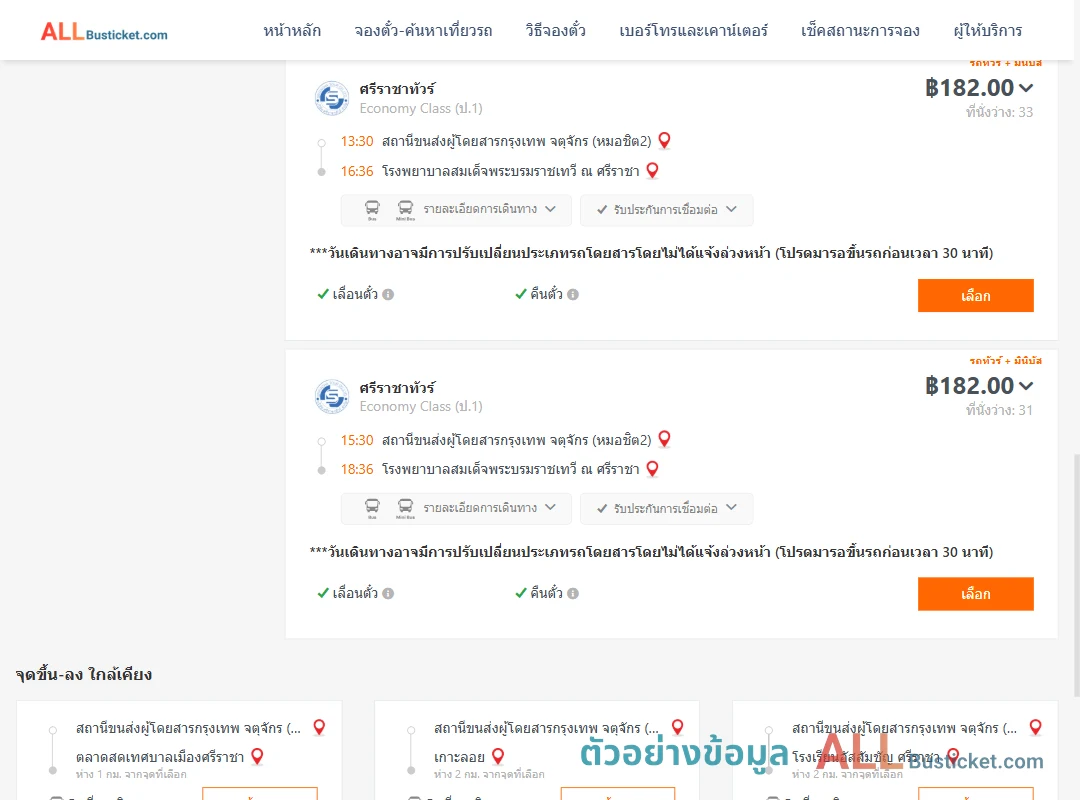Image resolution: width=1080 pixels, height=800 pixels.
Task: Open map pin in ตลาดสดเทศบาลเมืองศรีราชา card top row
Action: click(319, 727)
